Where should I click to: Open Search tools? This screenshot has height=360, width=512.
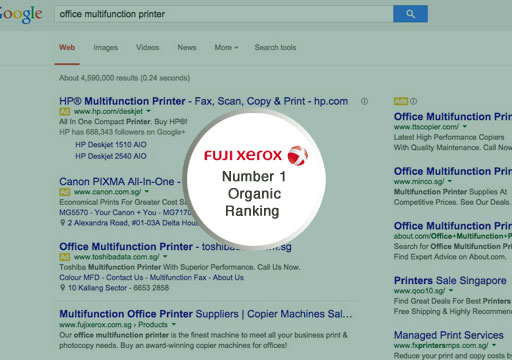(x=275, y=47)
